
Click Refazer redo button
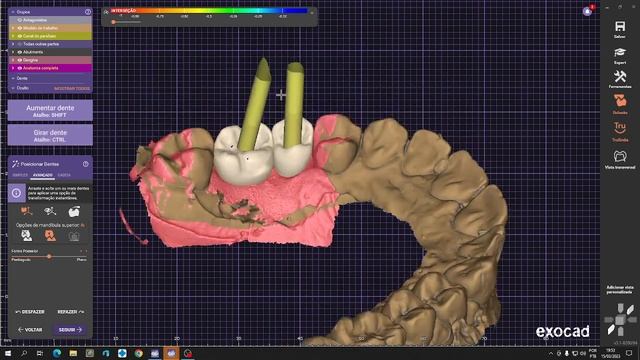click(x=71, y=312)
